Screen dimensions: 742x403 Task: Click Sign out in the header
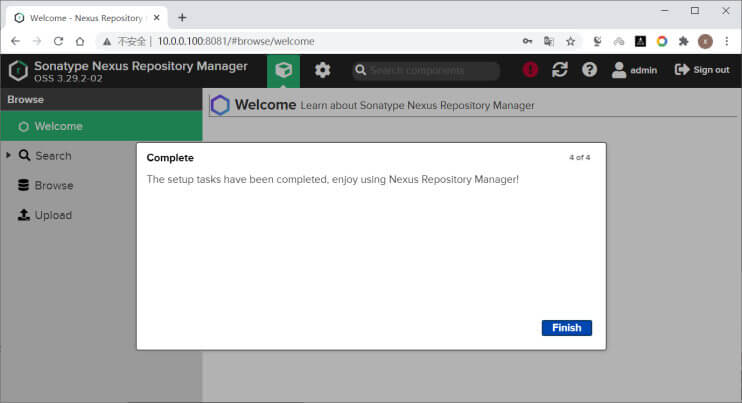point(702,70)
